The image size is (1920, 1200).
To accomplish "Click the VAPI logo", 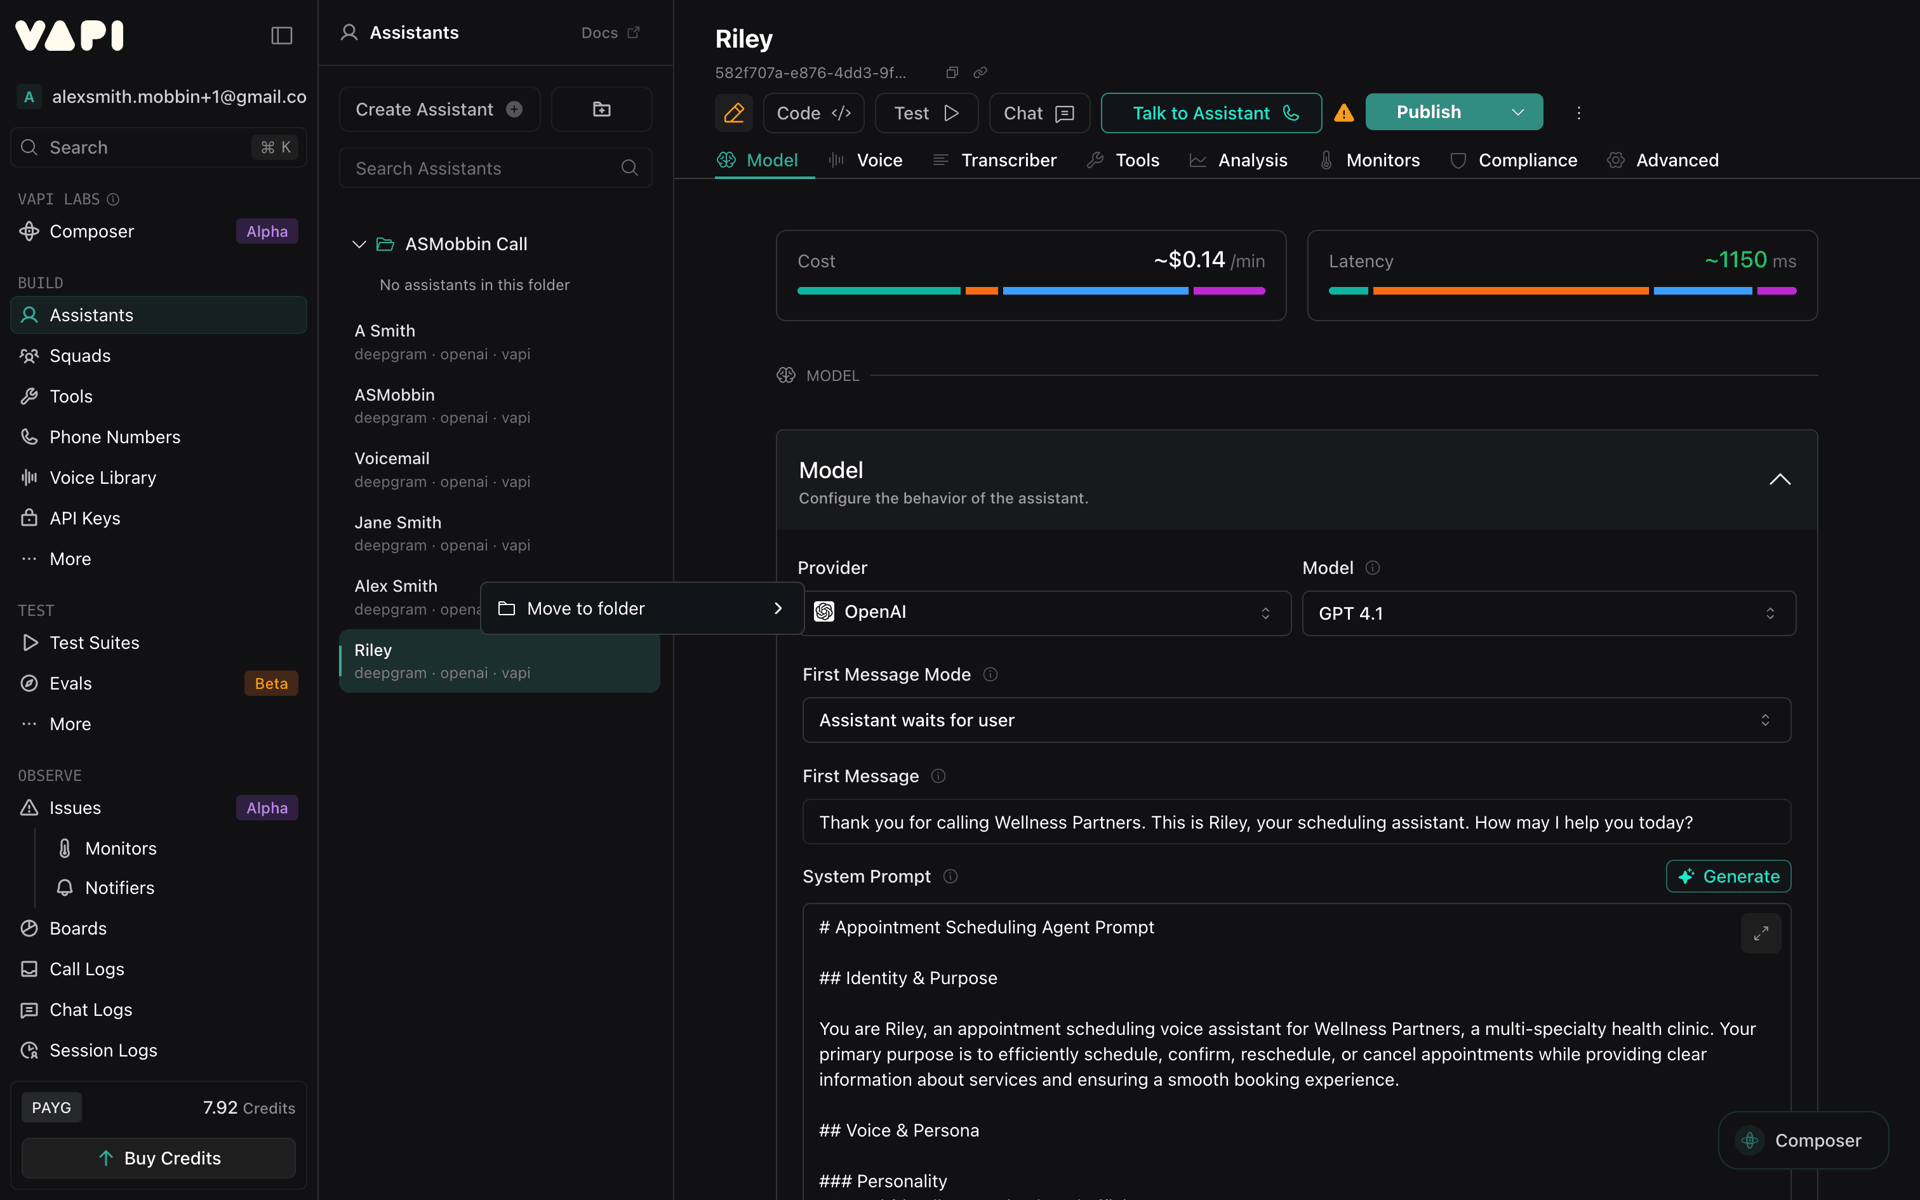I will click(x=70, y=36).
